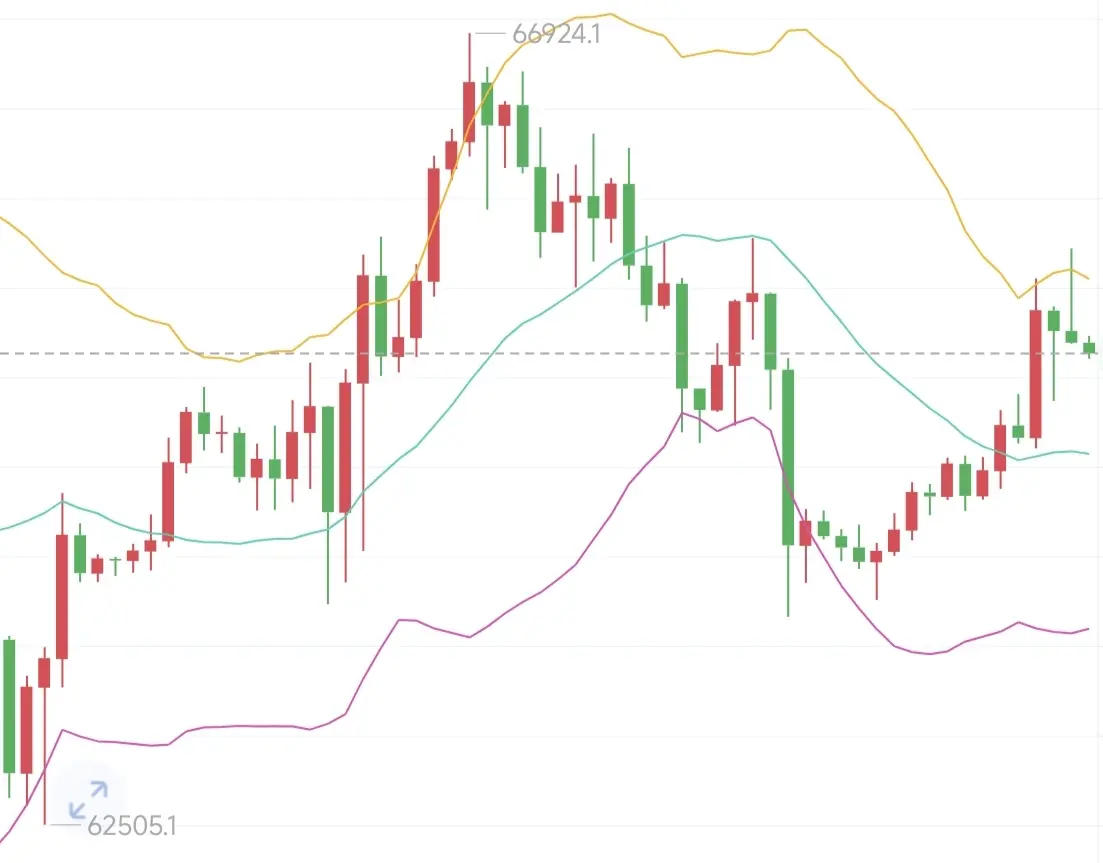The height and width of the screenshot is (863, 1103).
Task: Click the red candle marked with 66924.1 high
Action: click(469, 111)
